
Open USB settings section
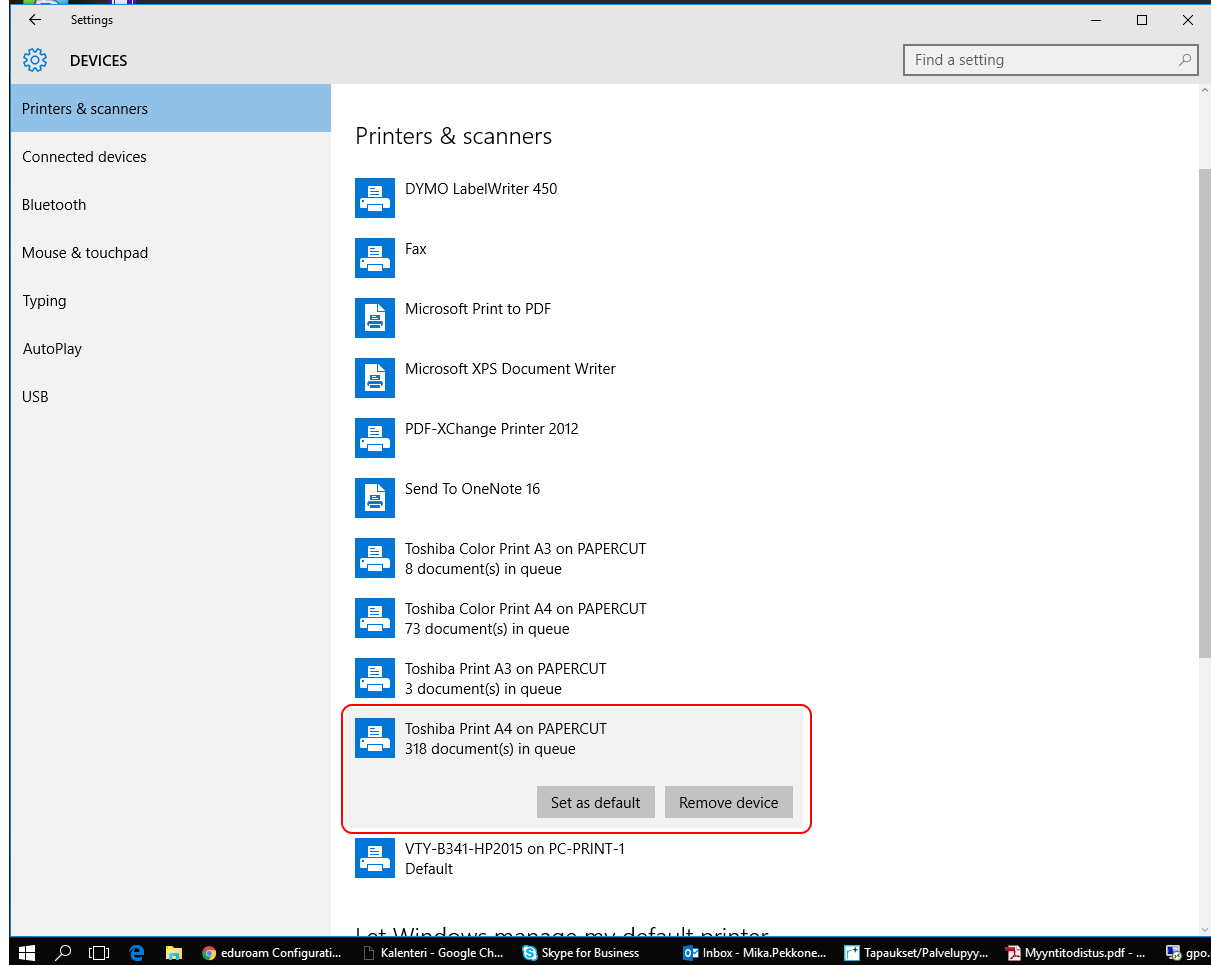click(171, 396)
